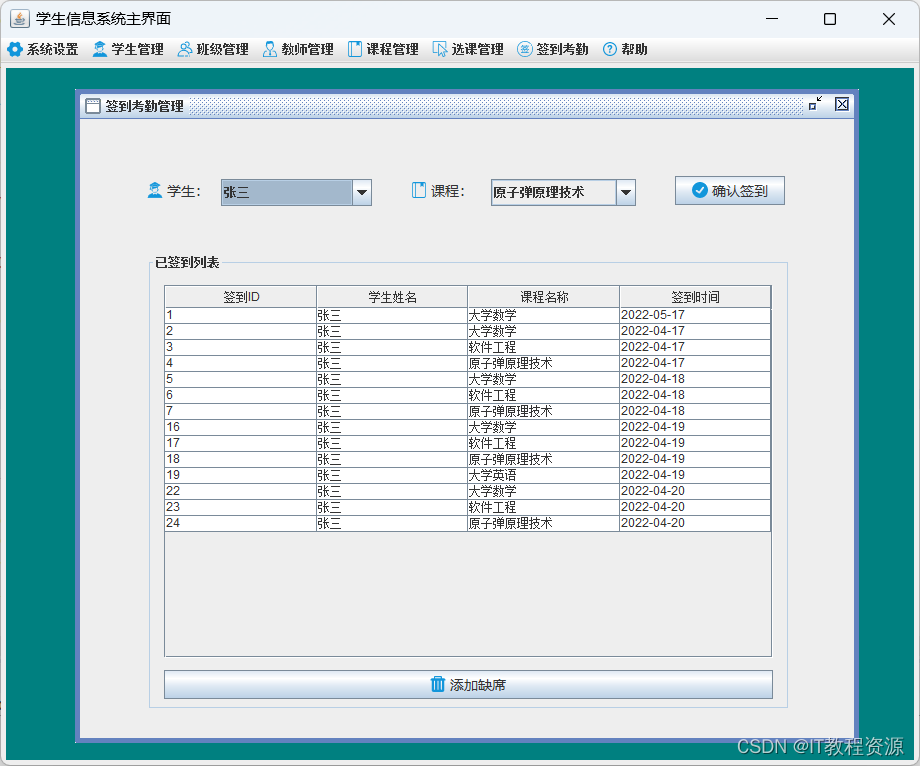This screenshot has width=920, height=766.
Task: Click the 课程名称 column header
Action: pos(543,297)
